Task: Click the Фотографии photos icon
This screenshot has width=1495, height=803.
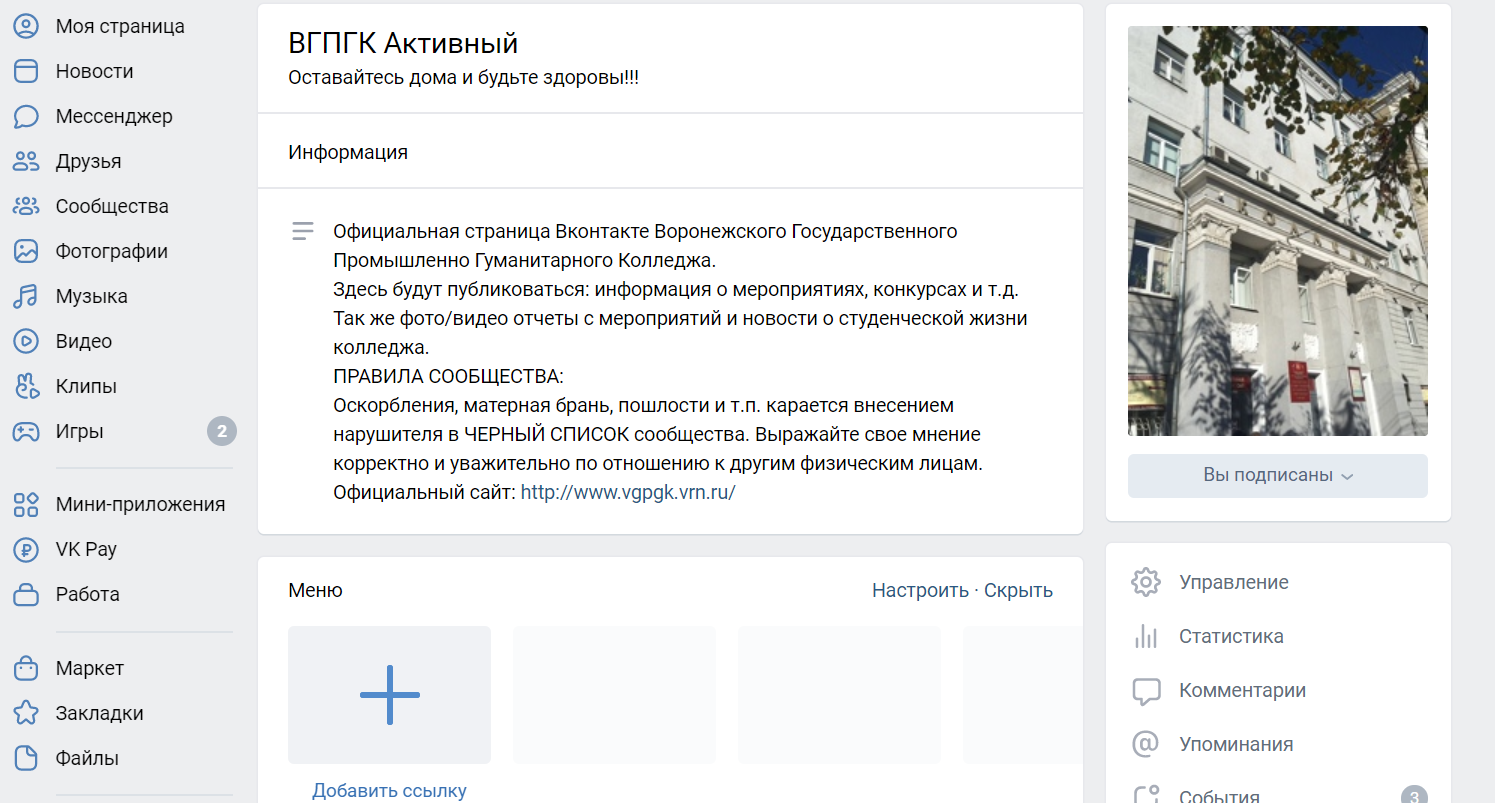Action: [26, 251]
